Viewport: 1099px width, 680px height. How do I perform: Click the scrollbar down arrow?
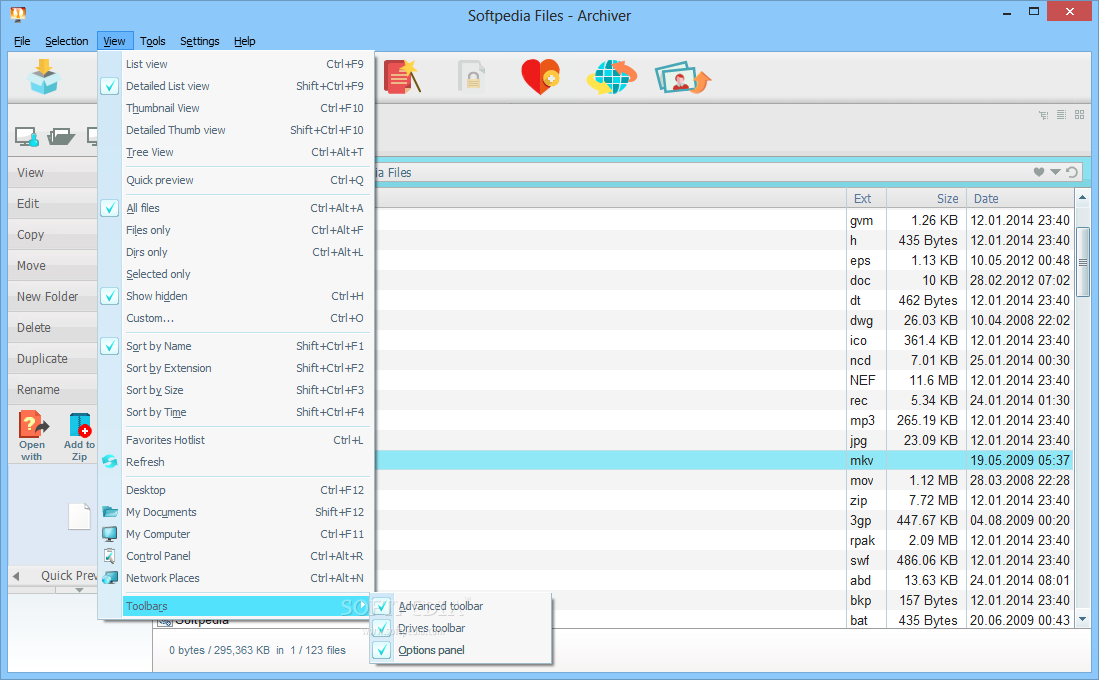(1083, 620)
